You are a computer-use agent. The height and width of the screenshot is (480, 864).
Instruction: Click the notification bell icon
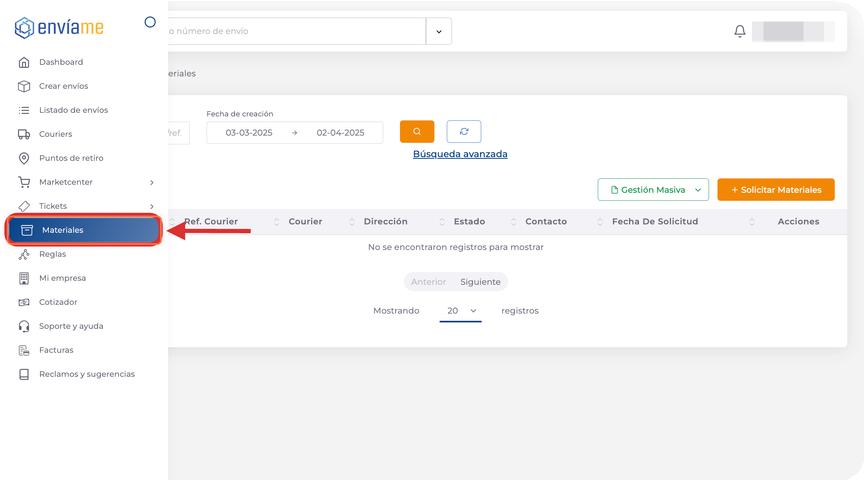coord(740,31)
